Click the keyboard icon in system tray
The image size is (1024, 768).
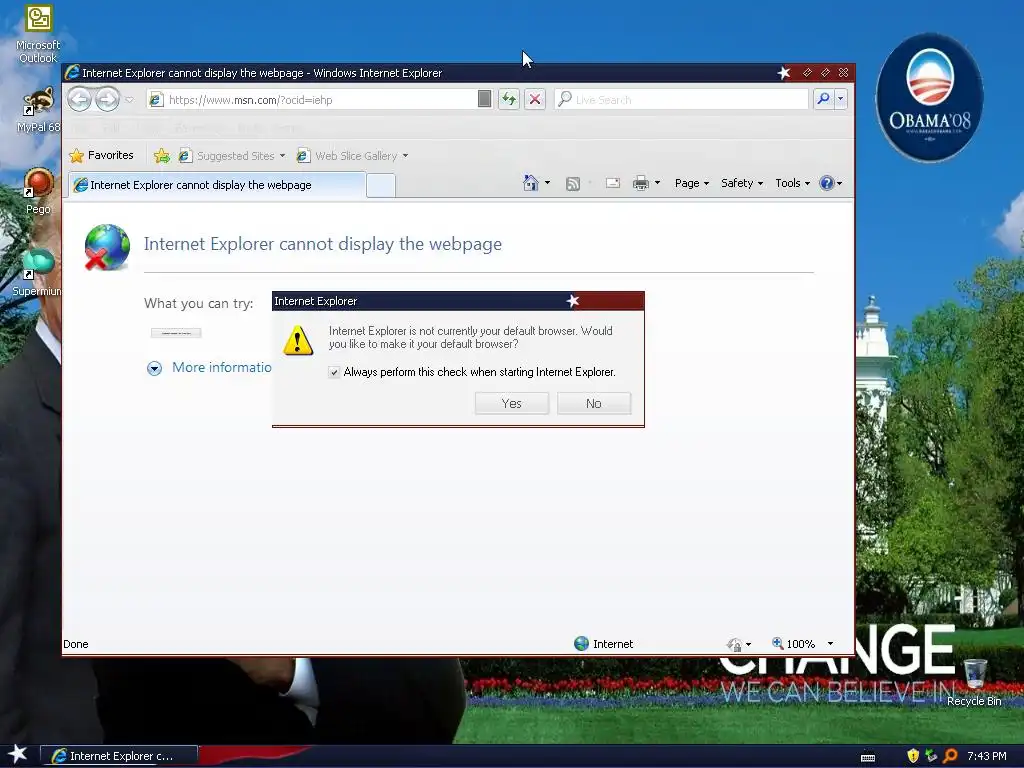click(868, 757)
